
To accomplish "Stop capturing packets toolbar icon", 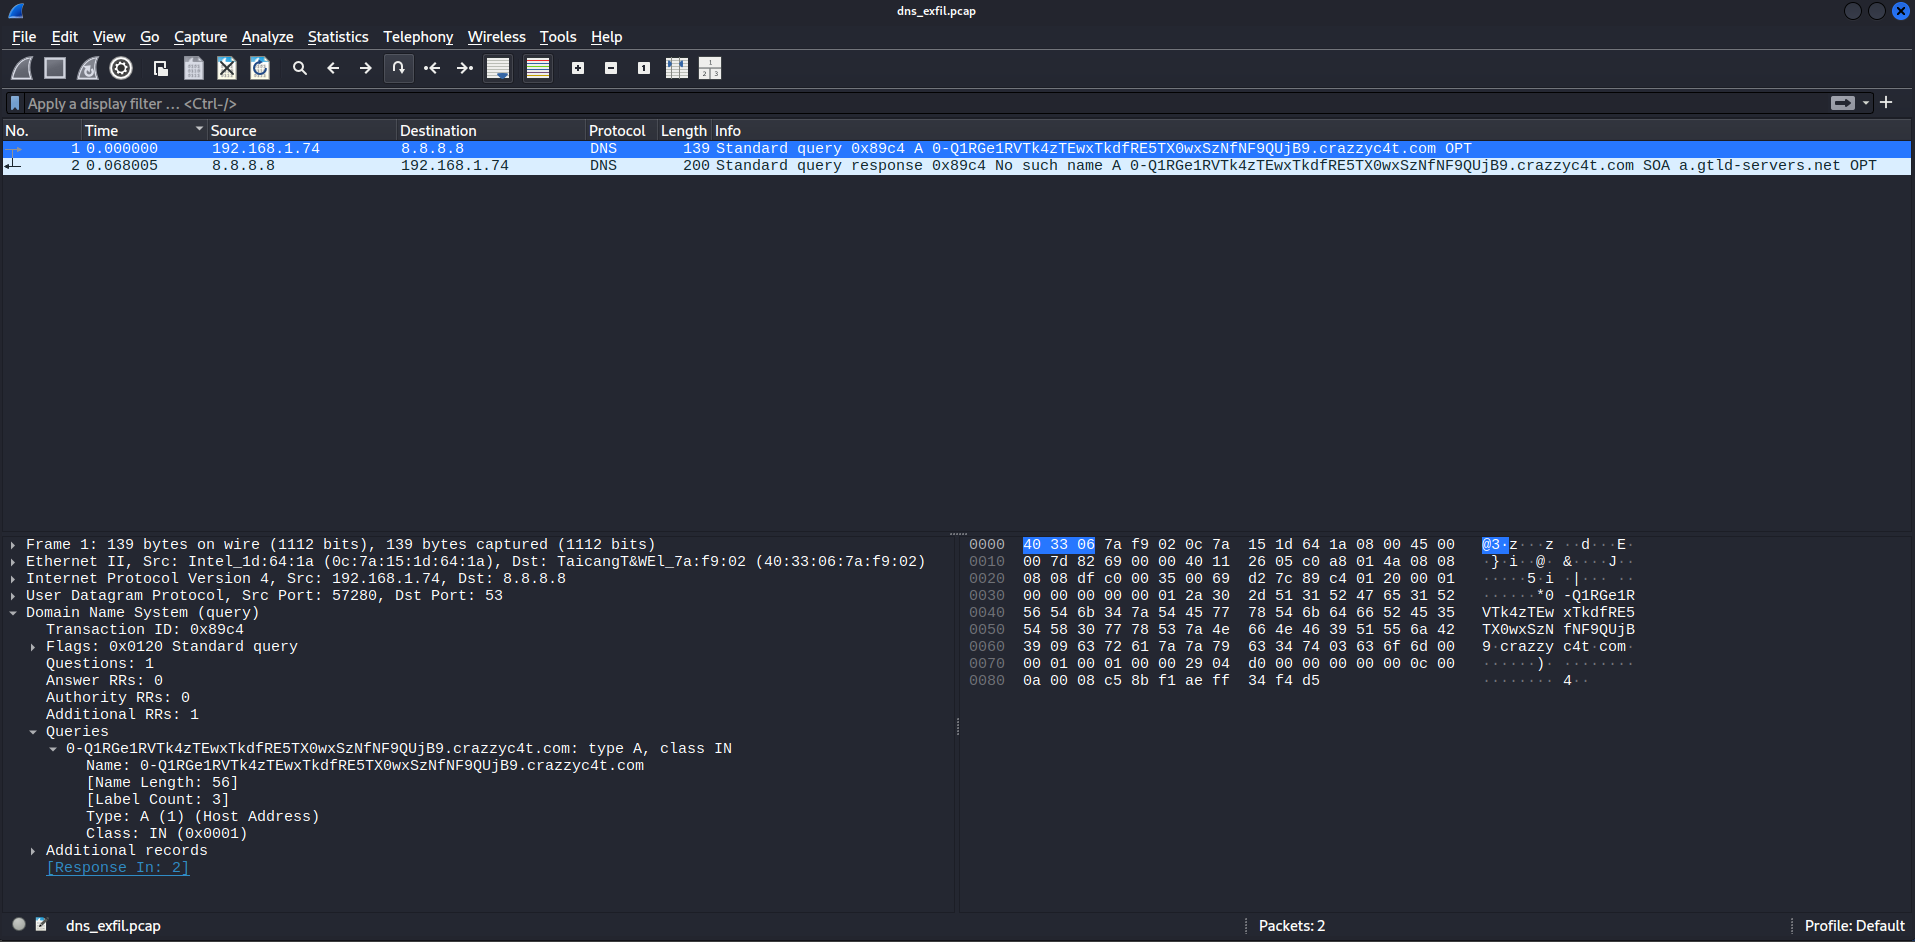I will pos(55,68).
